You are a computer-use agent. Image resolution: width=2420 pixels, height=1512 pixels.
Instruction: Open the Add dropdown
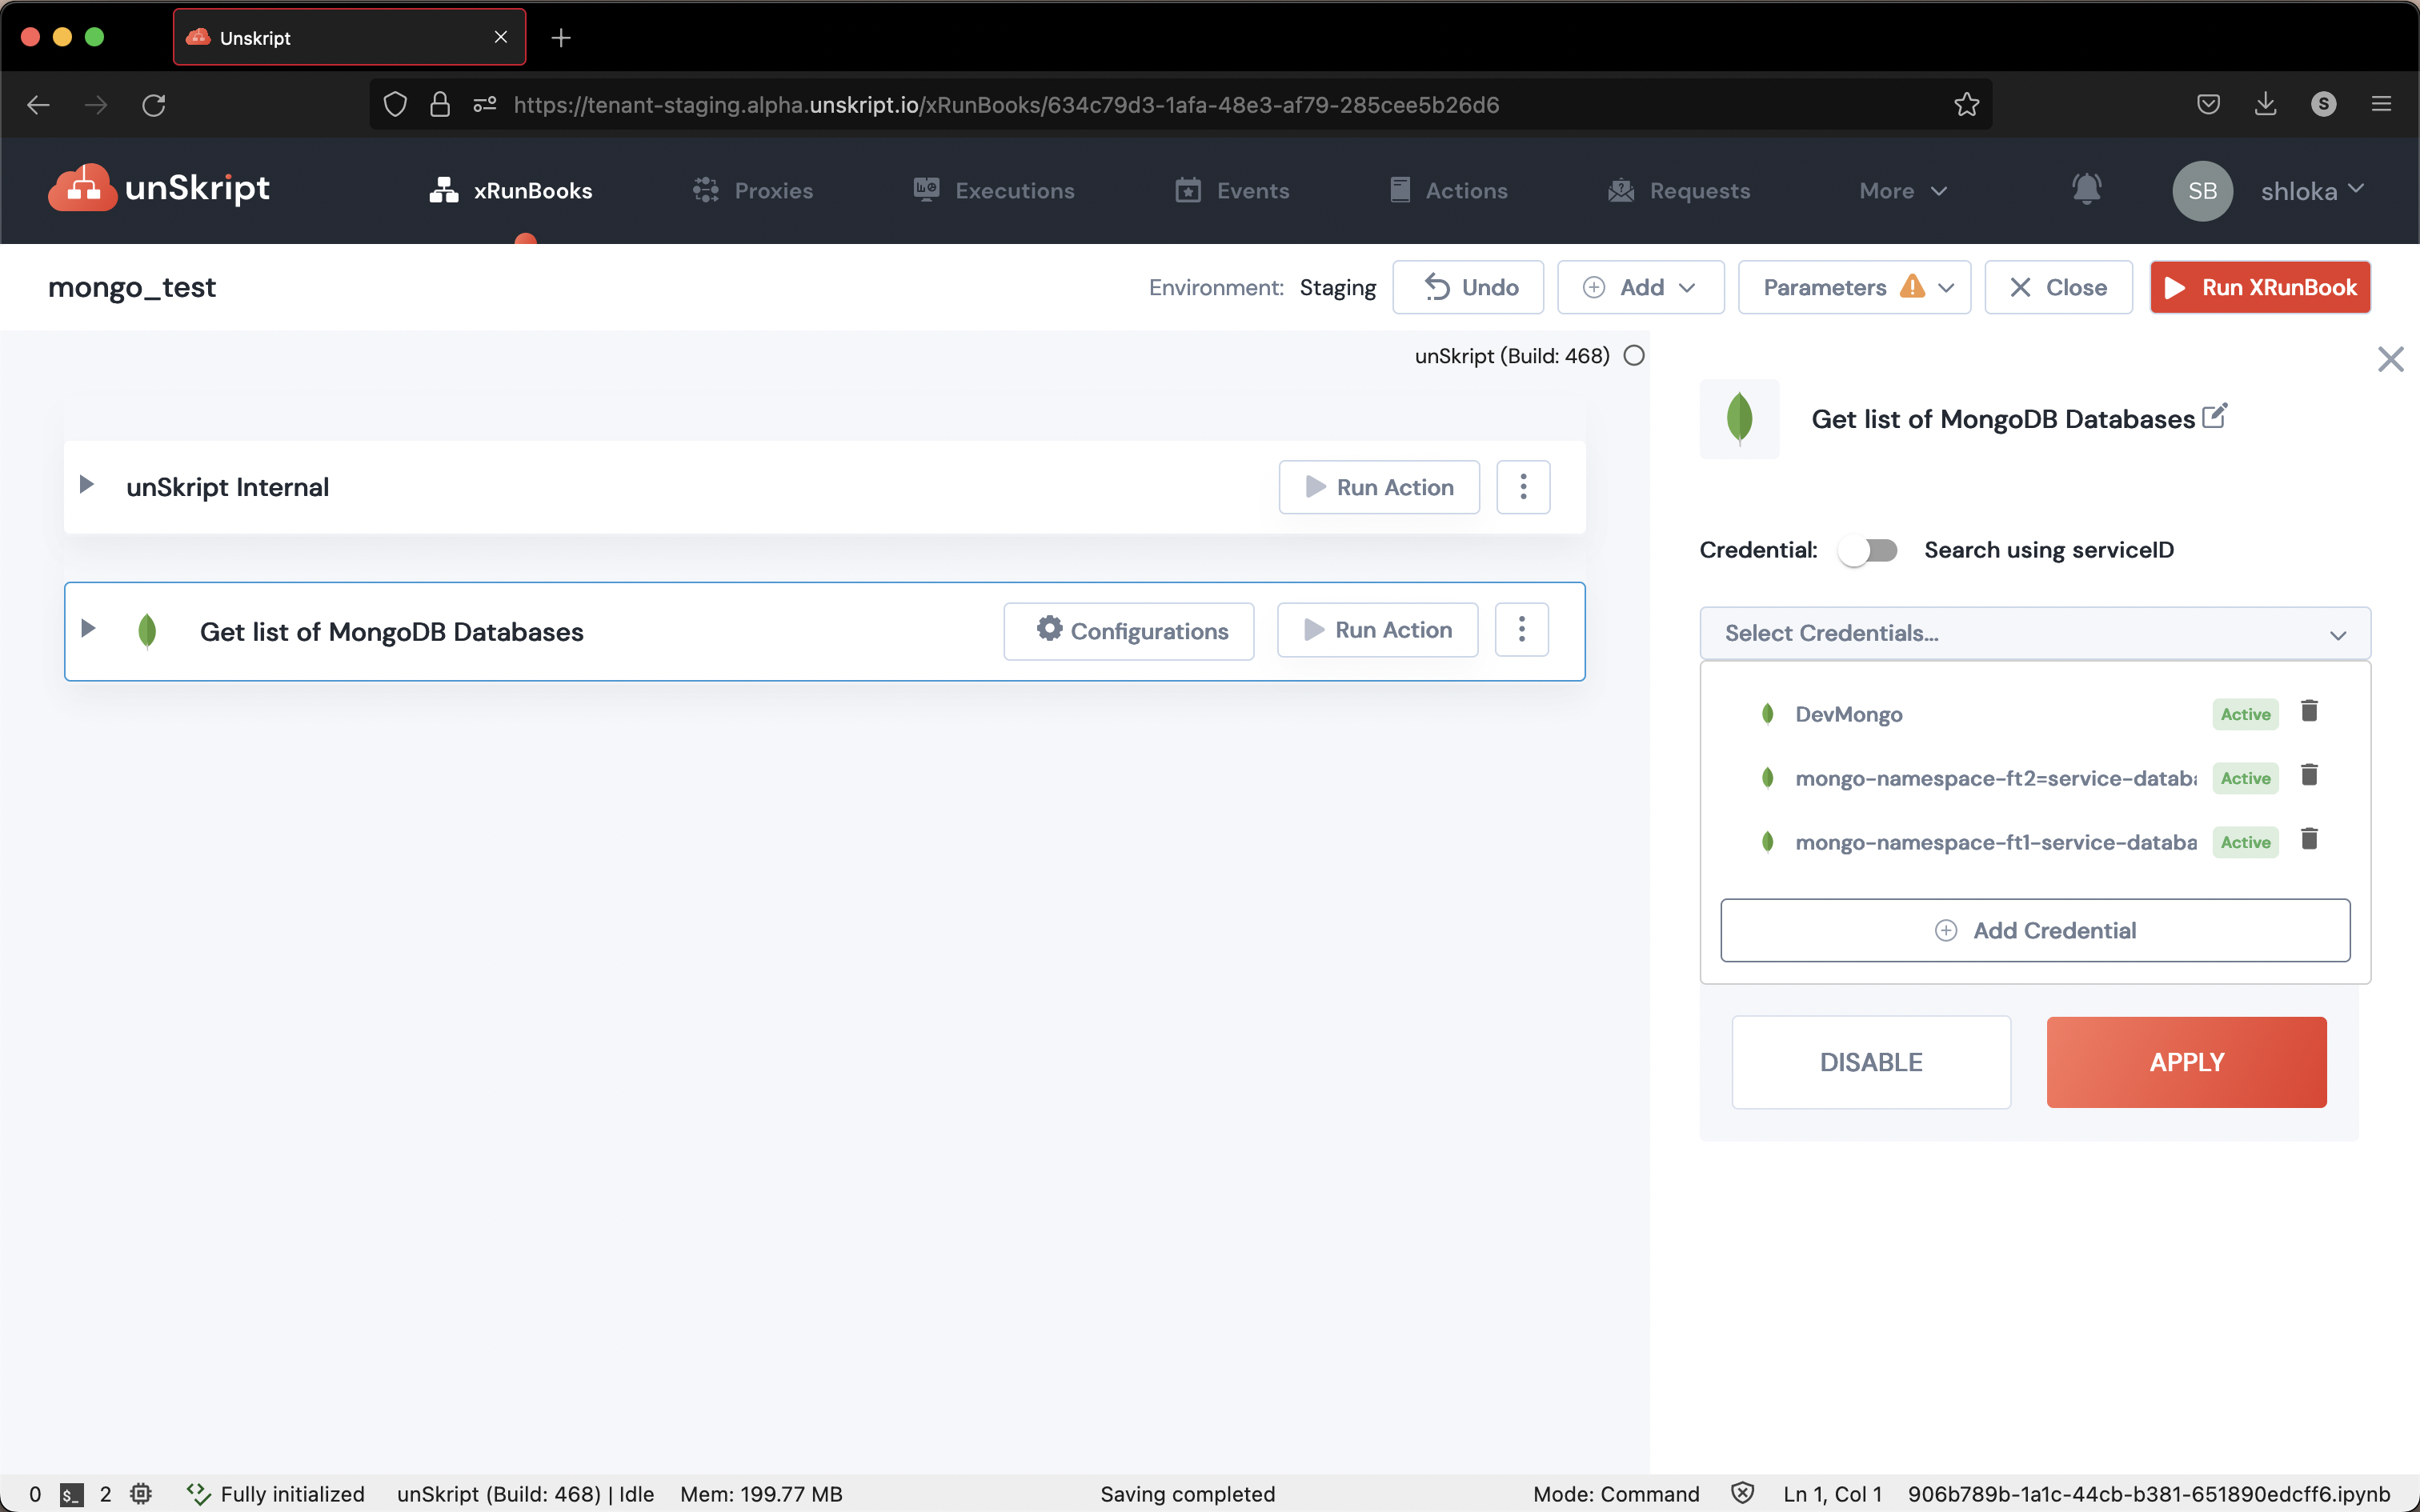(1640, 287)
